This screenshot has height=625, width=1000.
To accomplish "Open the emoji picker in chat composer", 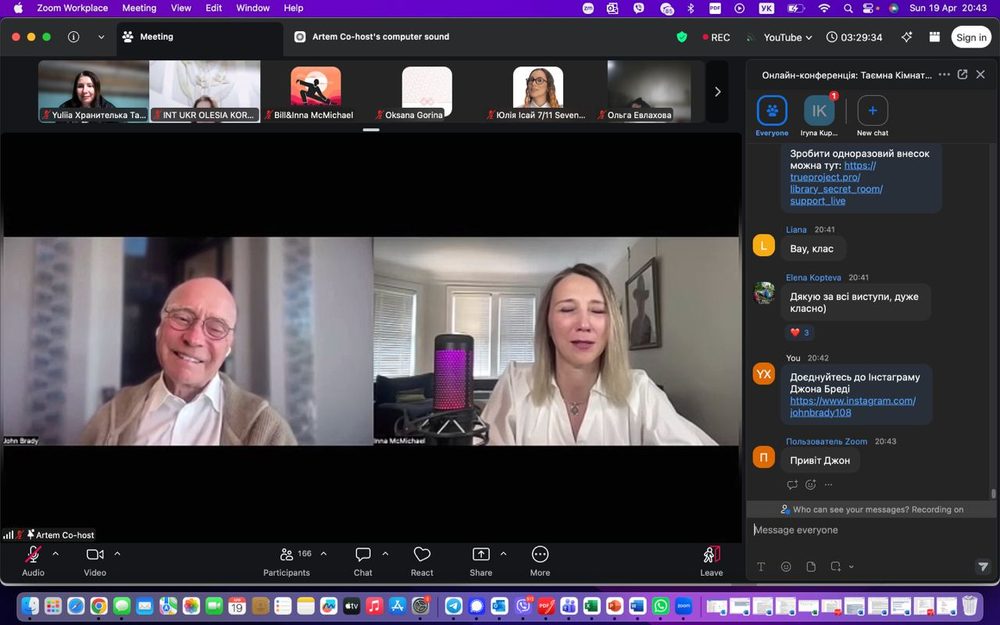I will [786, 566].
